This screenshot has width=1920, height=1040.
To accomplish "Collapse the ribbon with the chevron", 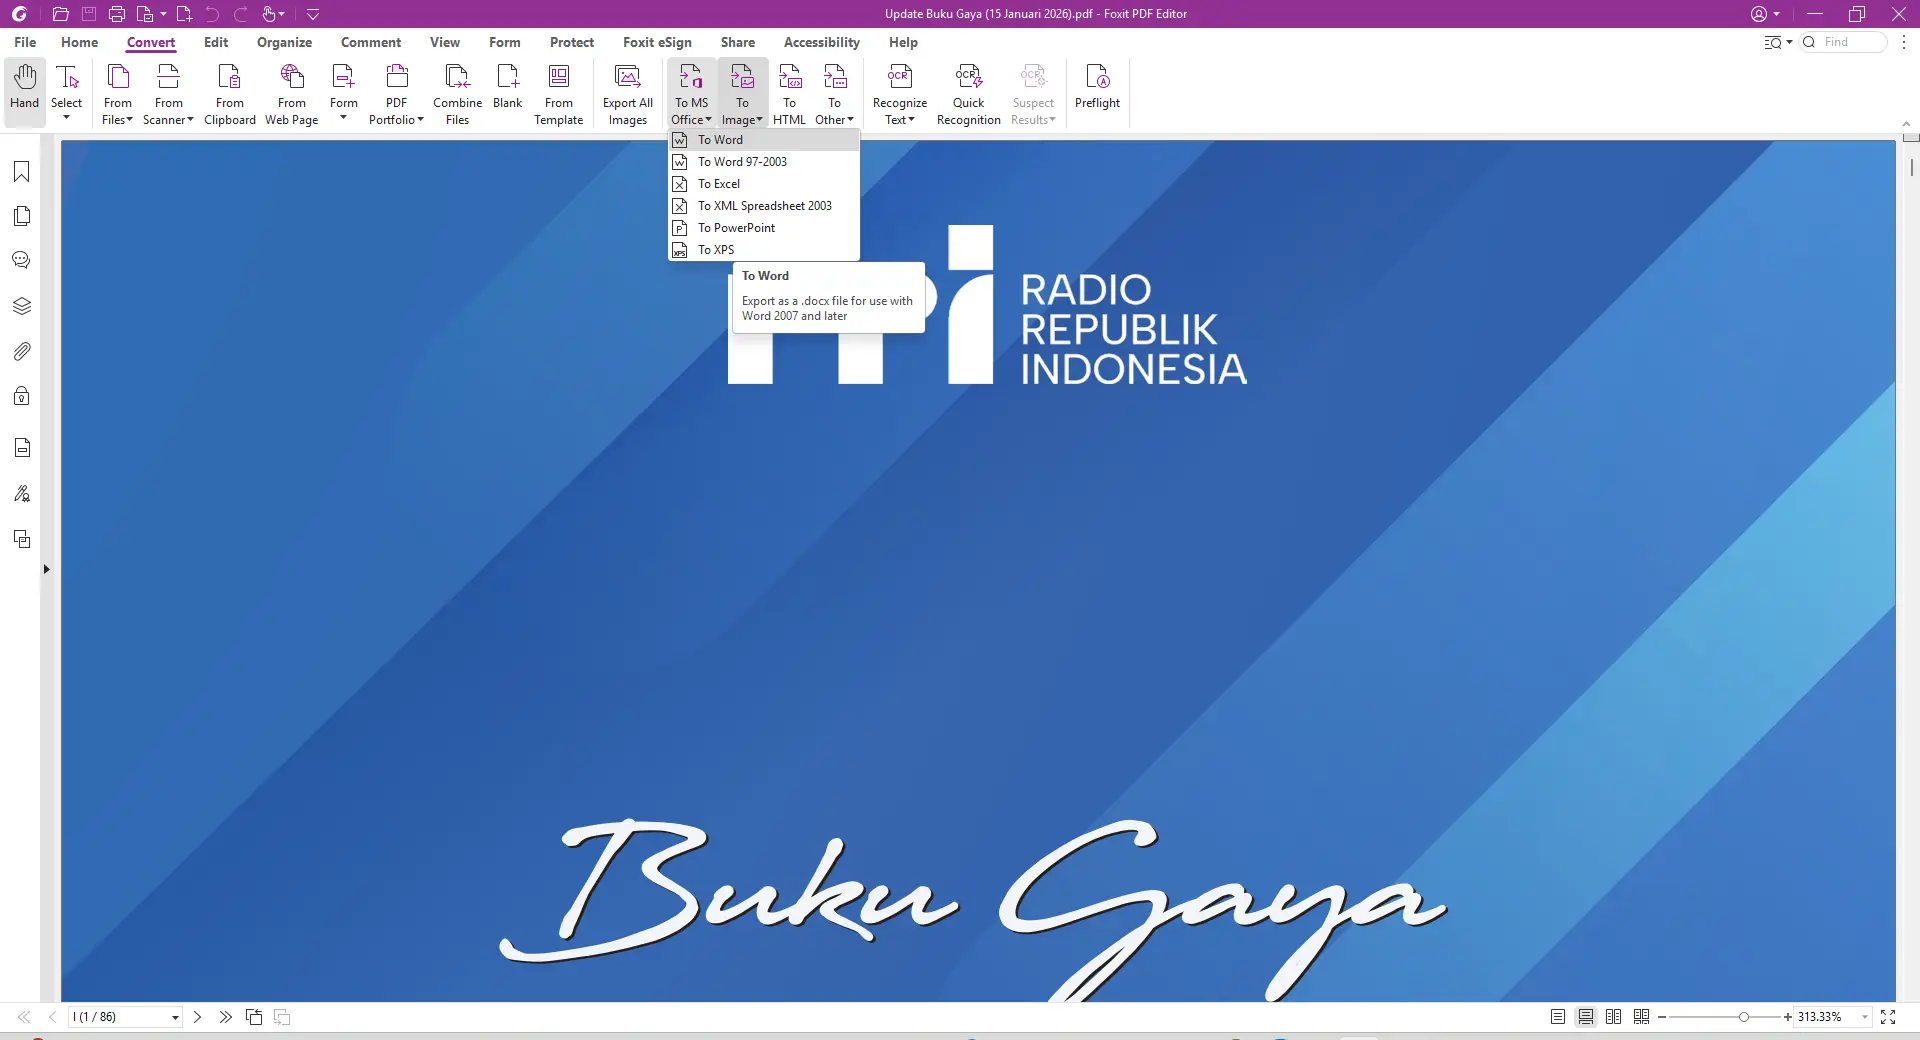I will [x=1906, y=124].
